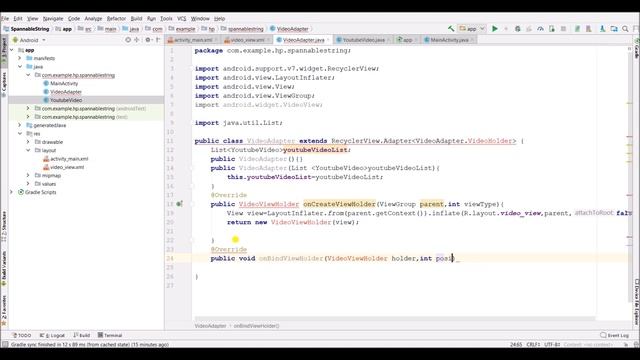Open the VCS menu
This screenshot has width=640, height=360.
pyautogui.click(x=182, y=18)
